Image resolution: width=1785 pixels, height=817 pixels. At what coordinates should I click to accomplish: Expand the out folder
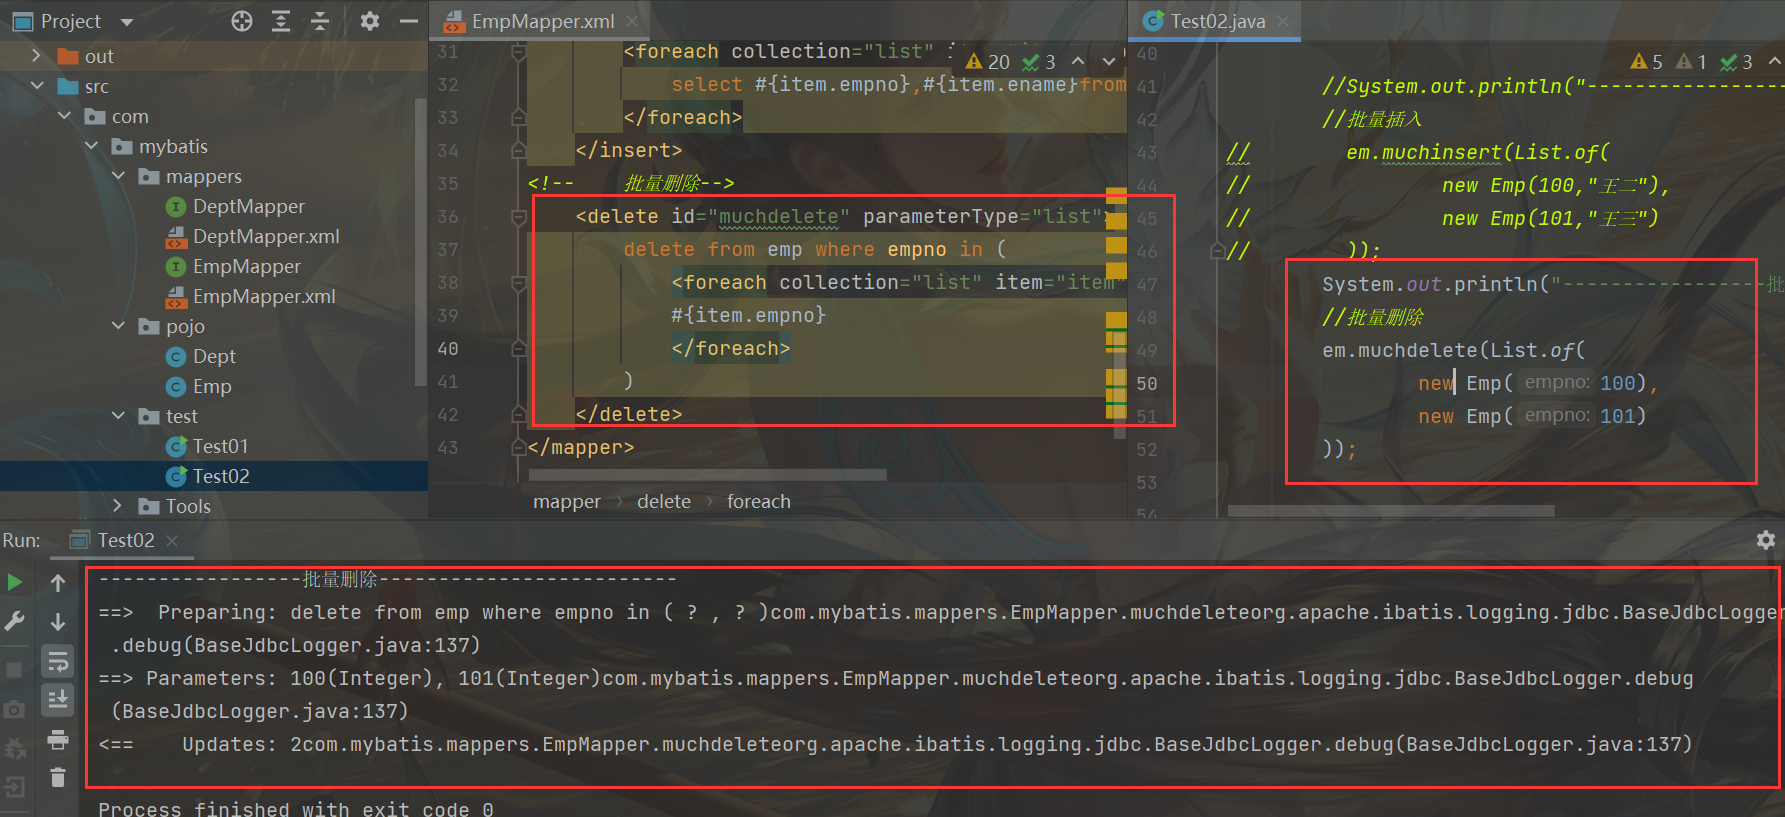pyautogui.click(x=37, y=56)
